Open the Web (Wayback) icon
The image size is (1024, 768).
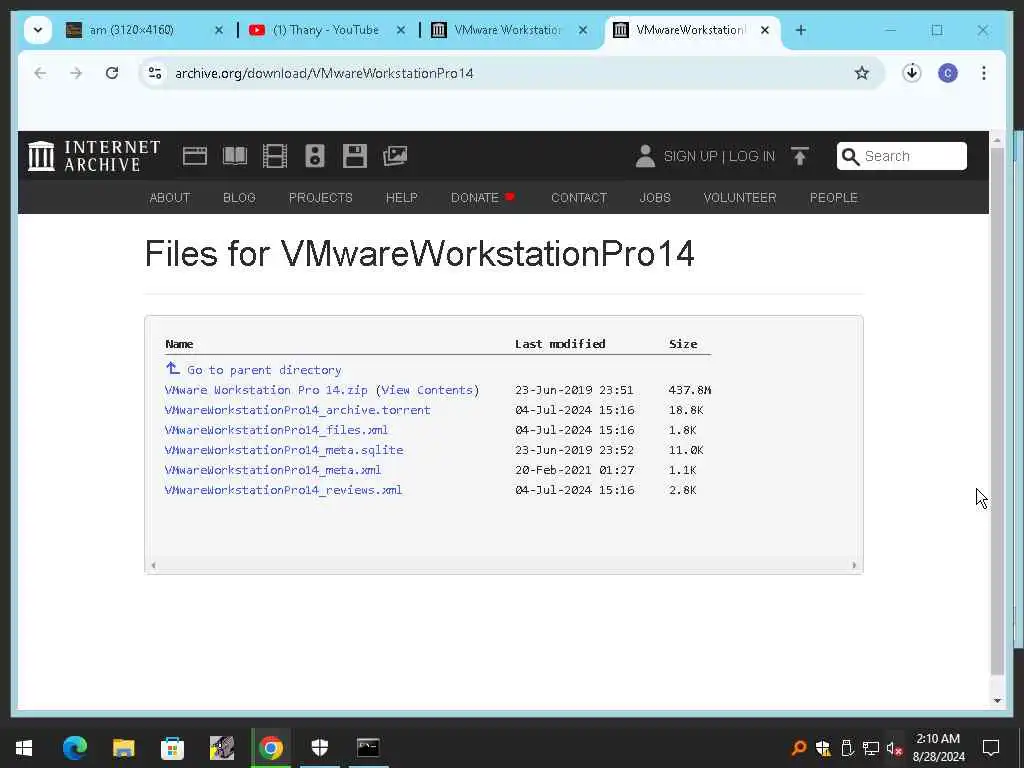[x=195, y=156]
